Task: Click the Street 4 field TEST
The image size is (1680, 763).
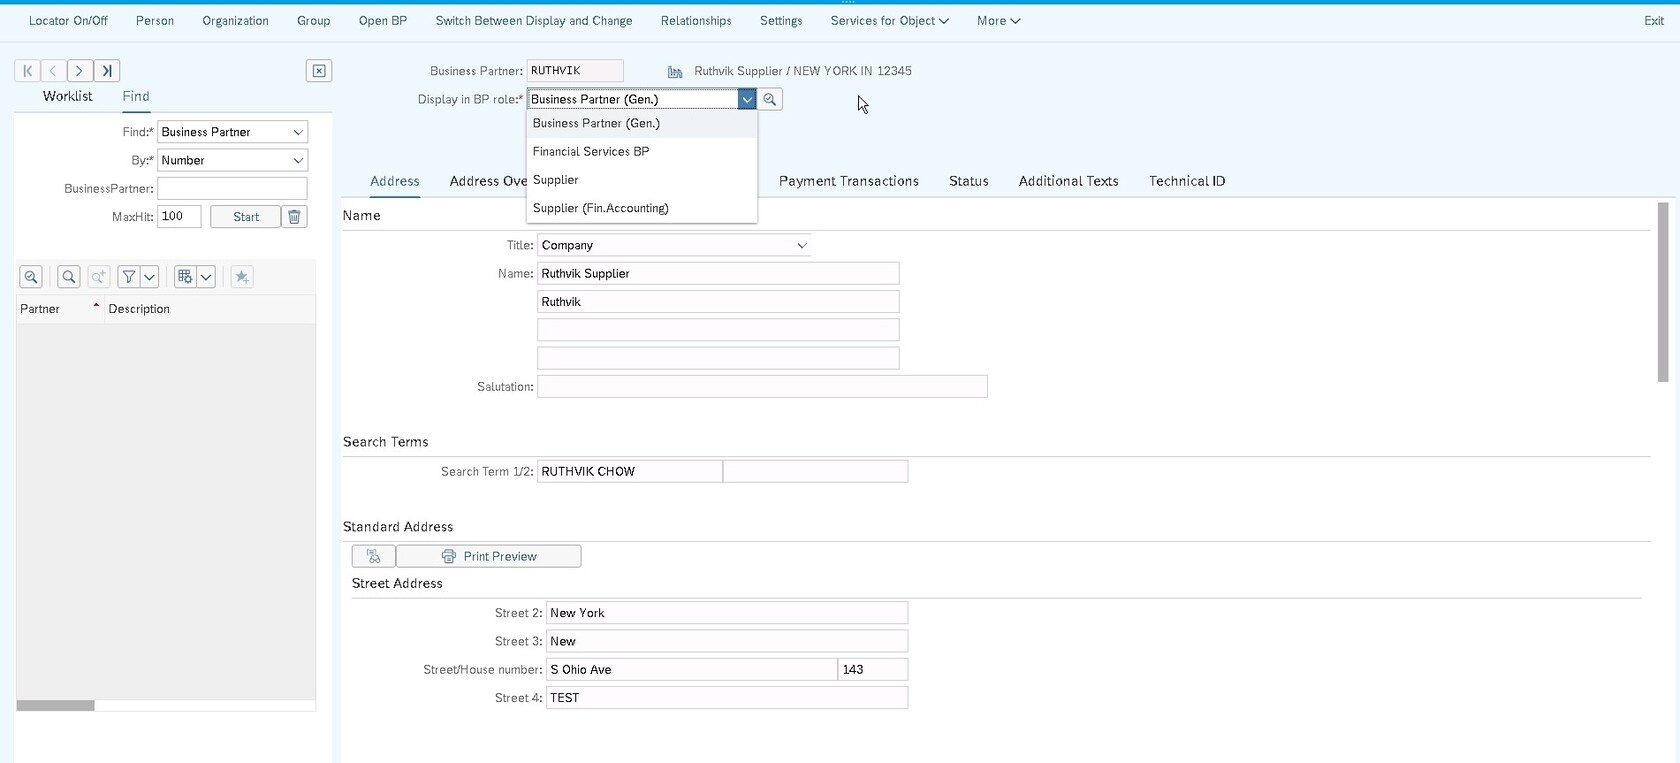Action: point(727,698)
